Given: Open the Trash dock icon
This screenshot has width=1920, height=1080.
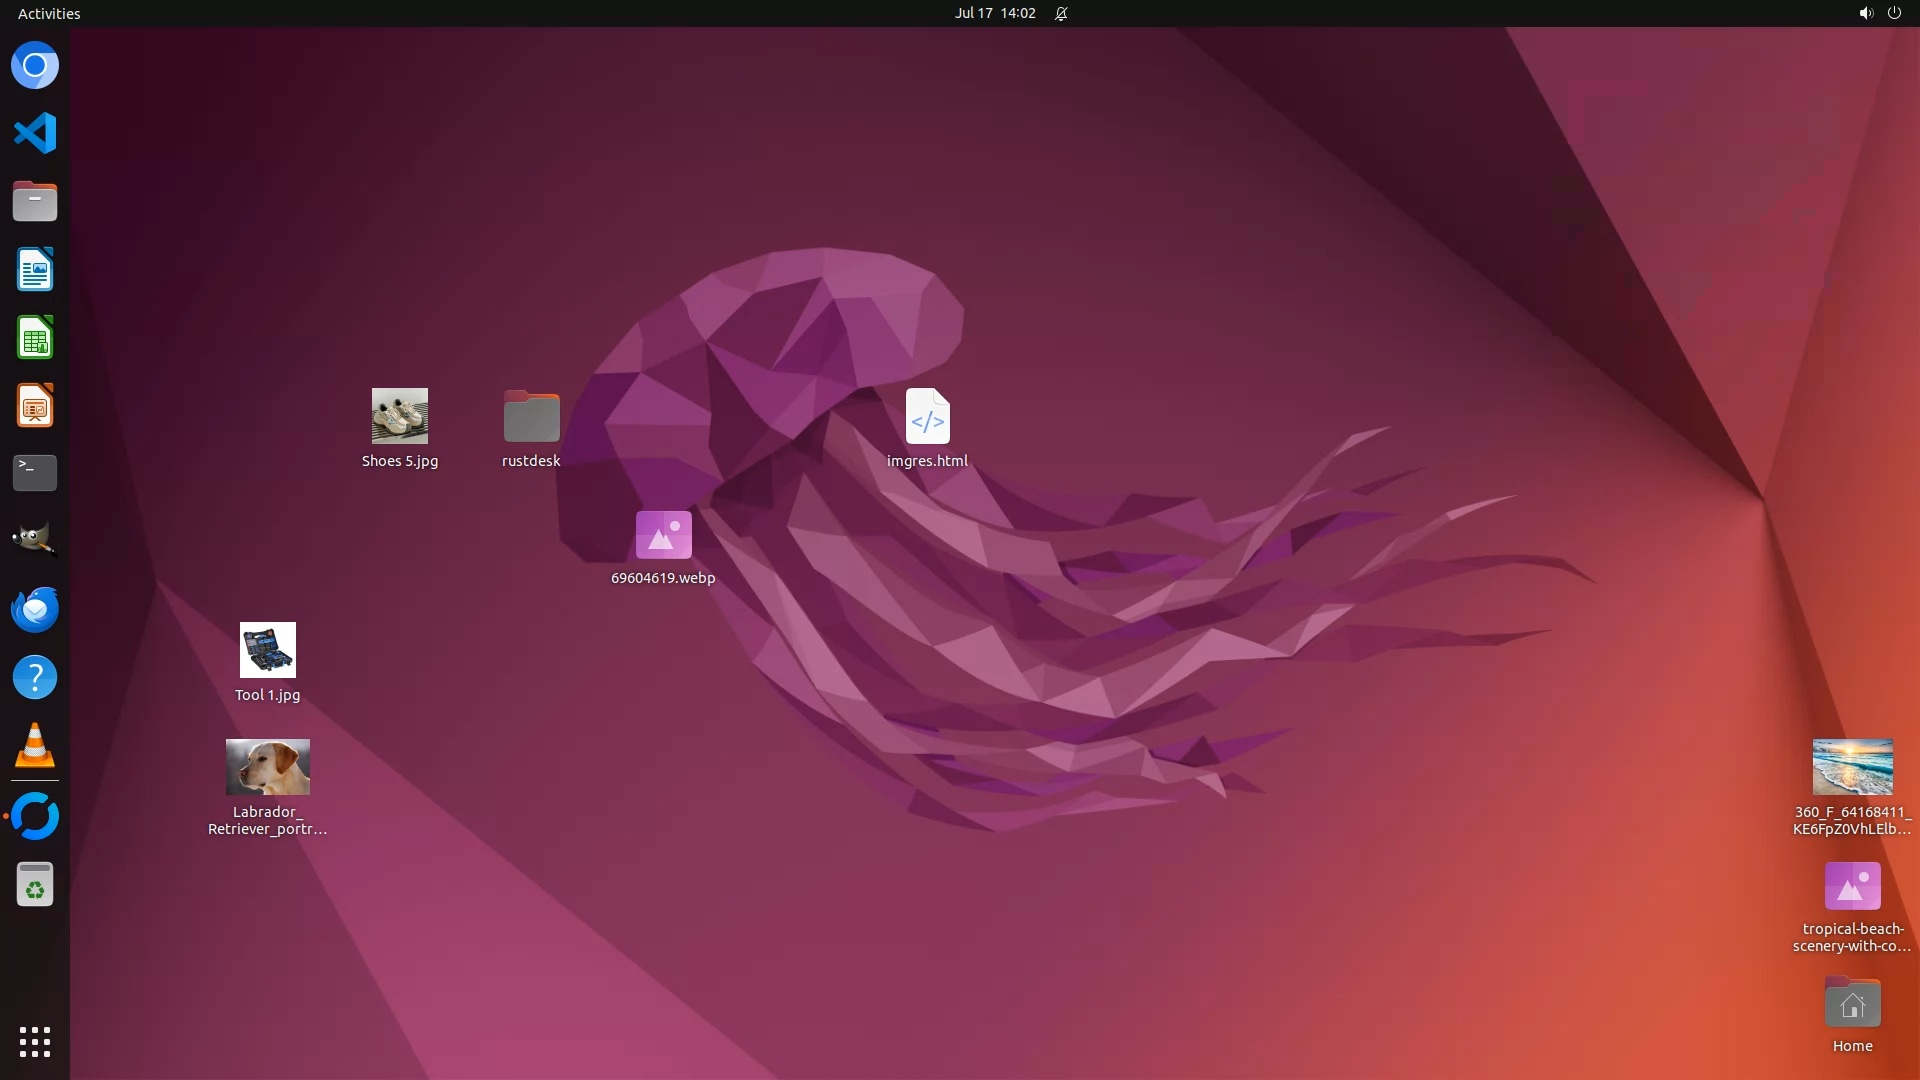Looking at the screenshot, I should click(x=35, y=885).
